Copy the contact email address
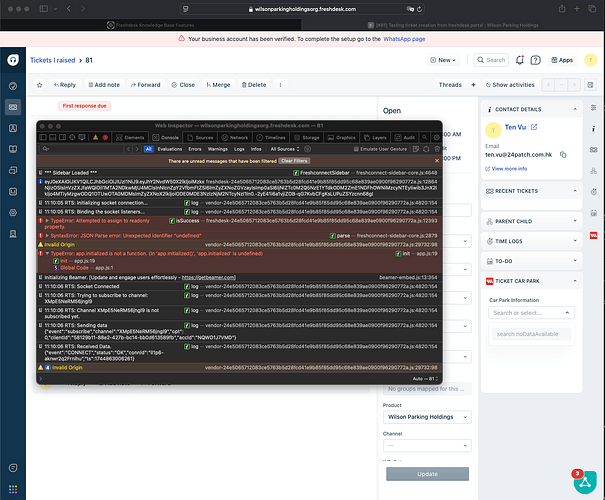The image size is (605, 500). pos(563,155)
